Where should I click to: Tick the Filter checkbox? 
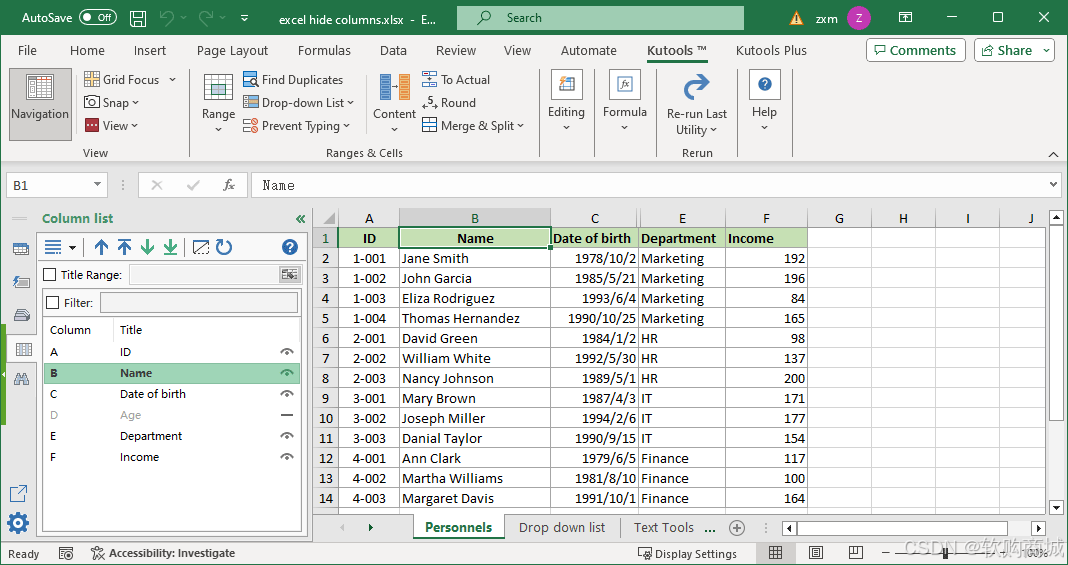point(52,302)
